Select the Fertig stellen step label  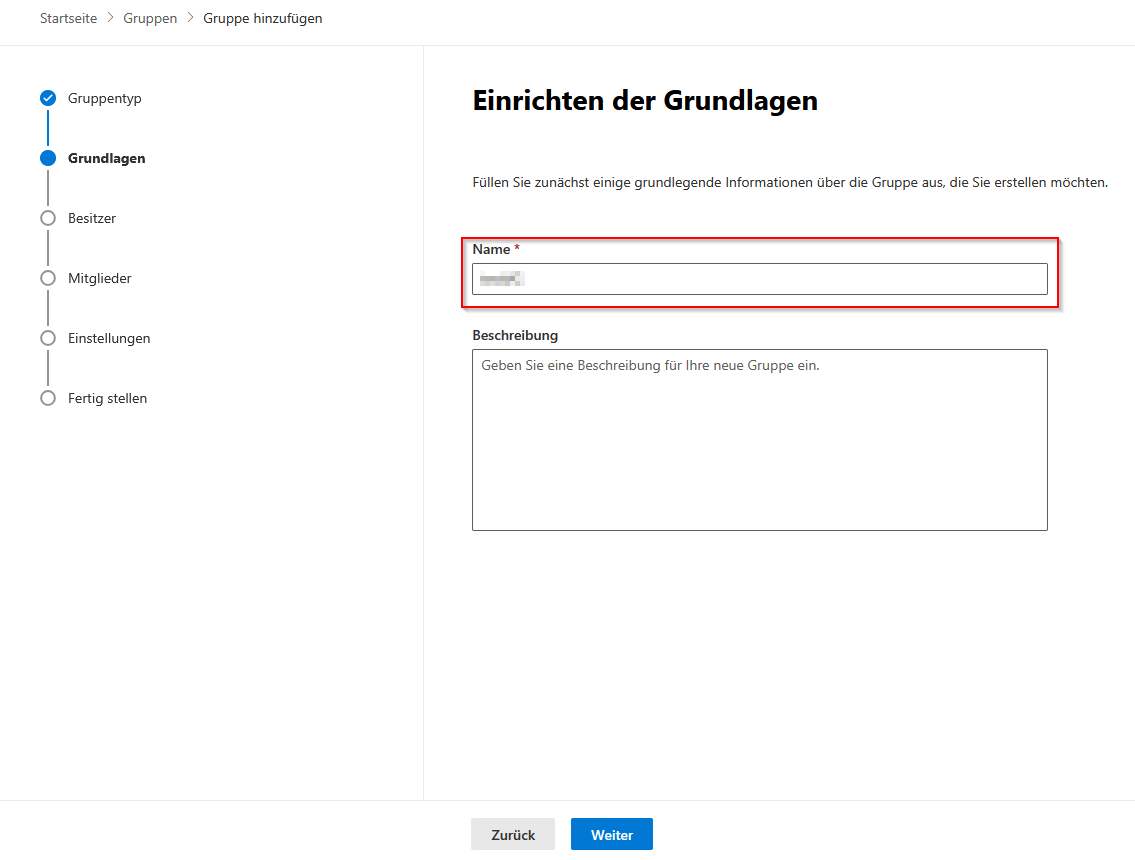[x=107, y=398]
